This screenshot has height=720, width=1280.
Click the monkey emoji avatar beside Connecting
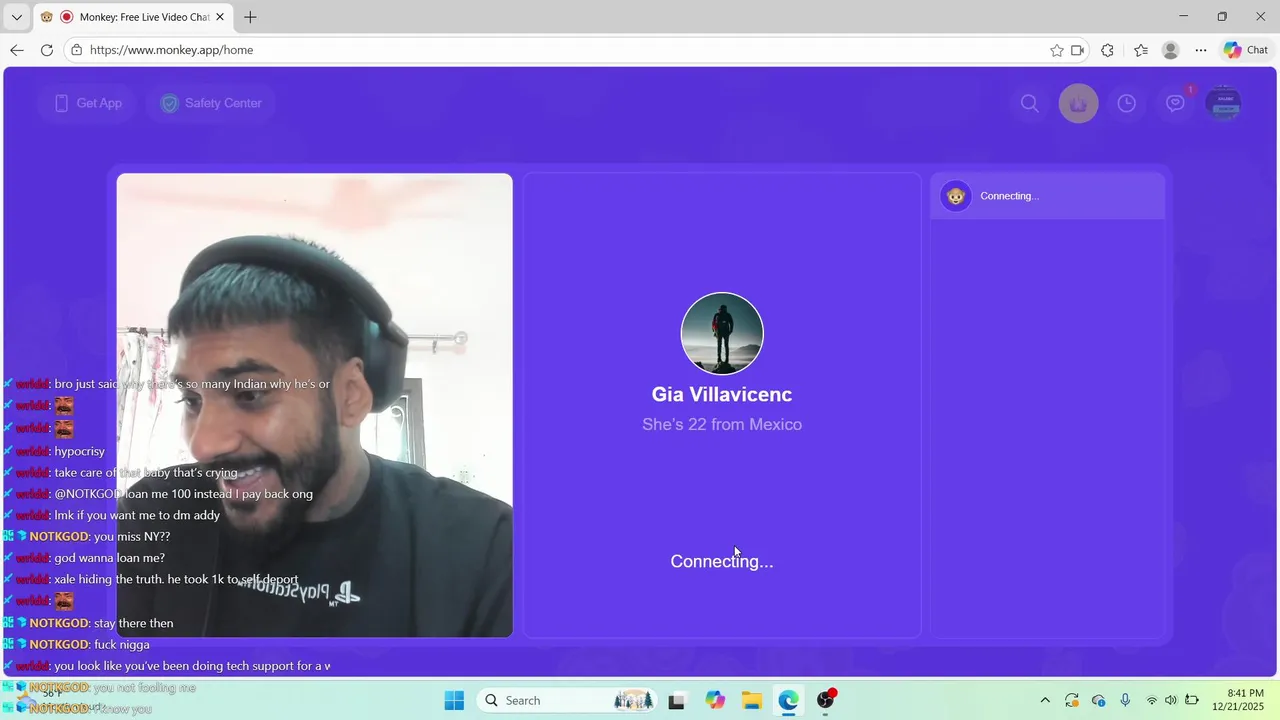[956, 196]
